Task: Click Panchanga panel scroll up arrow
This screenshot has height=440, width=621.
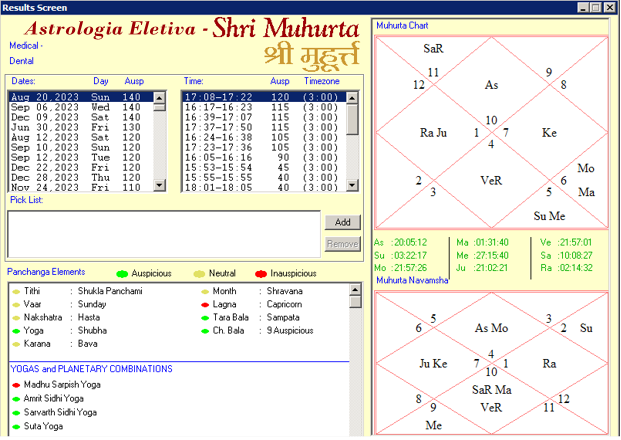Action: 355,290
